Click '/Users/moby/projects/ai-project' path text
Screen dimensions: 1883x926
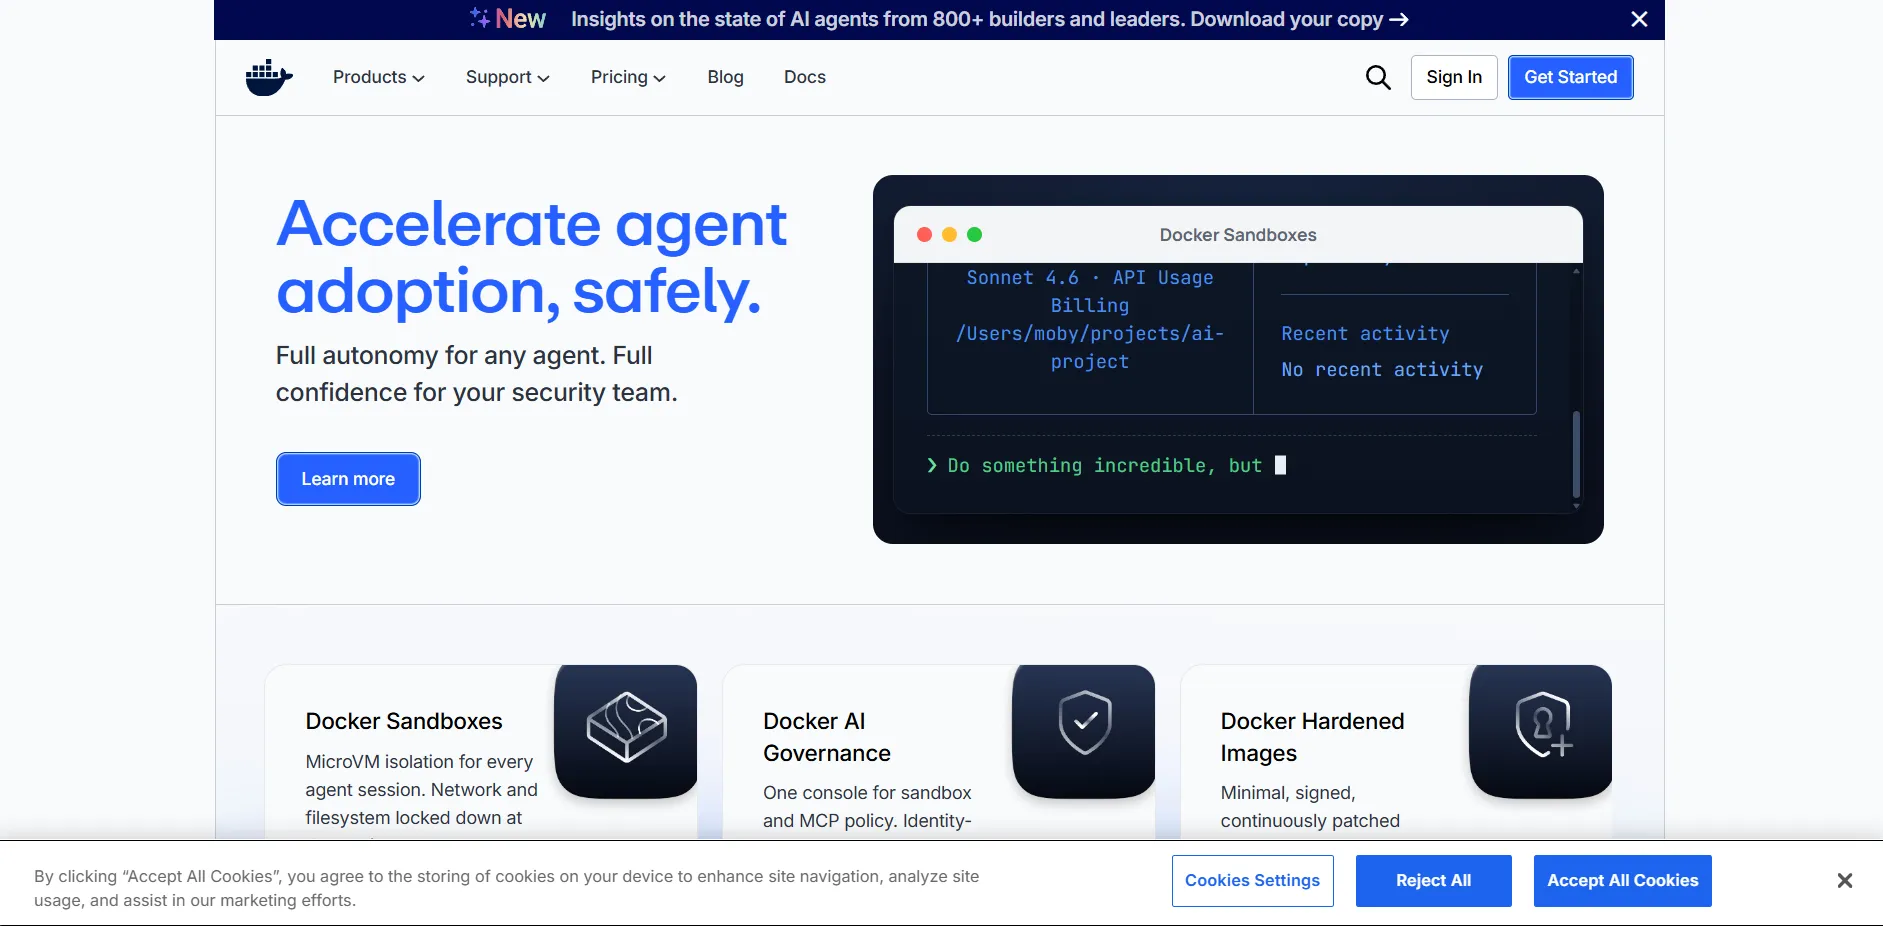click(x=1090, y=348)
